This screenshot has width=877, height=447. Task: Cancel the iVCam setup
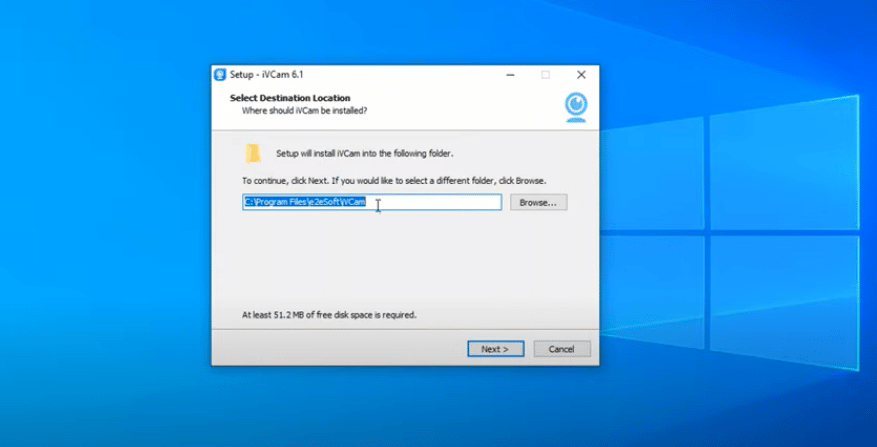562,349
